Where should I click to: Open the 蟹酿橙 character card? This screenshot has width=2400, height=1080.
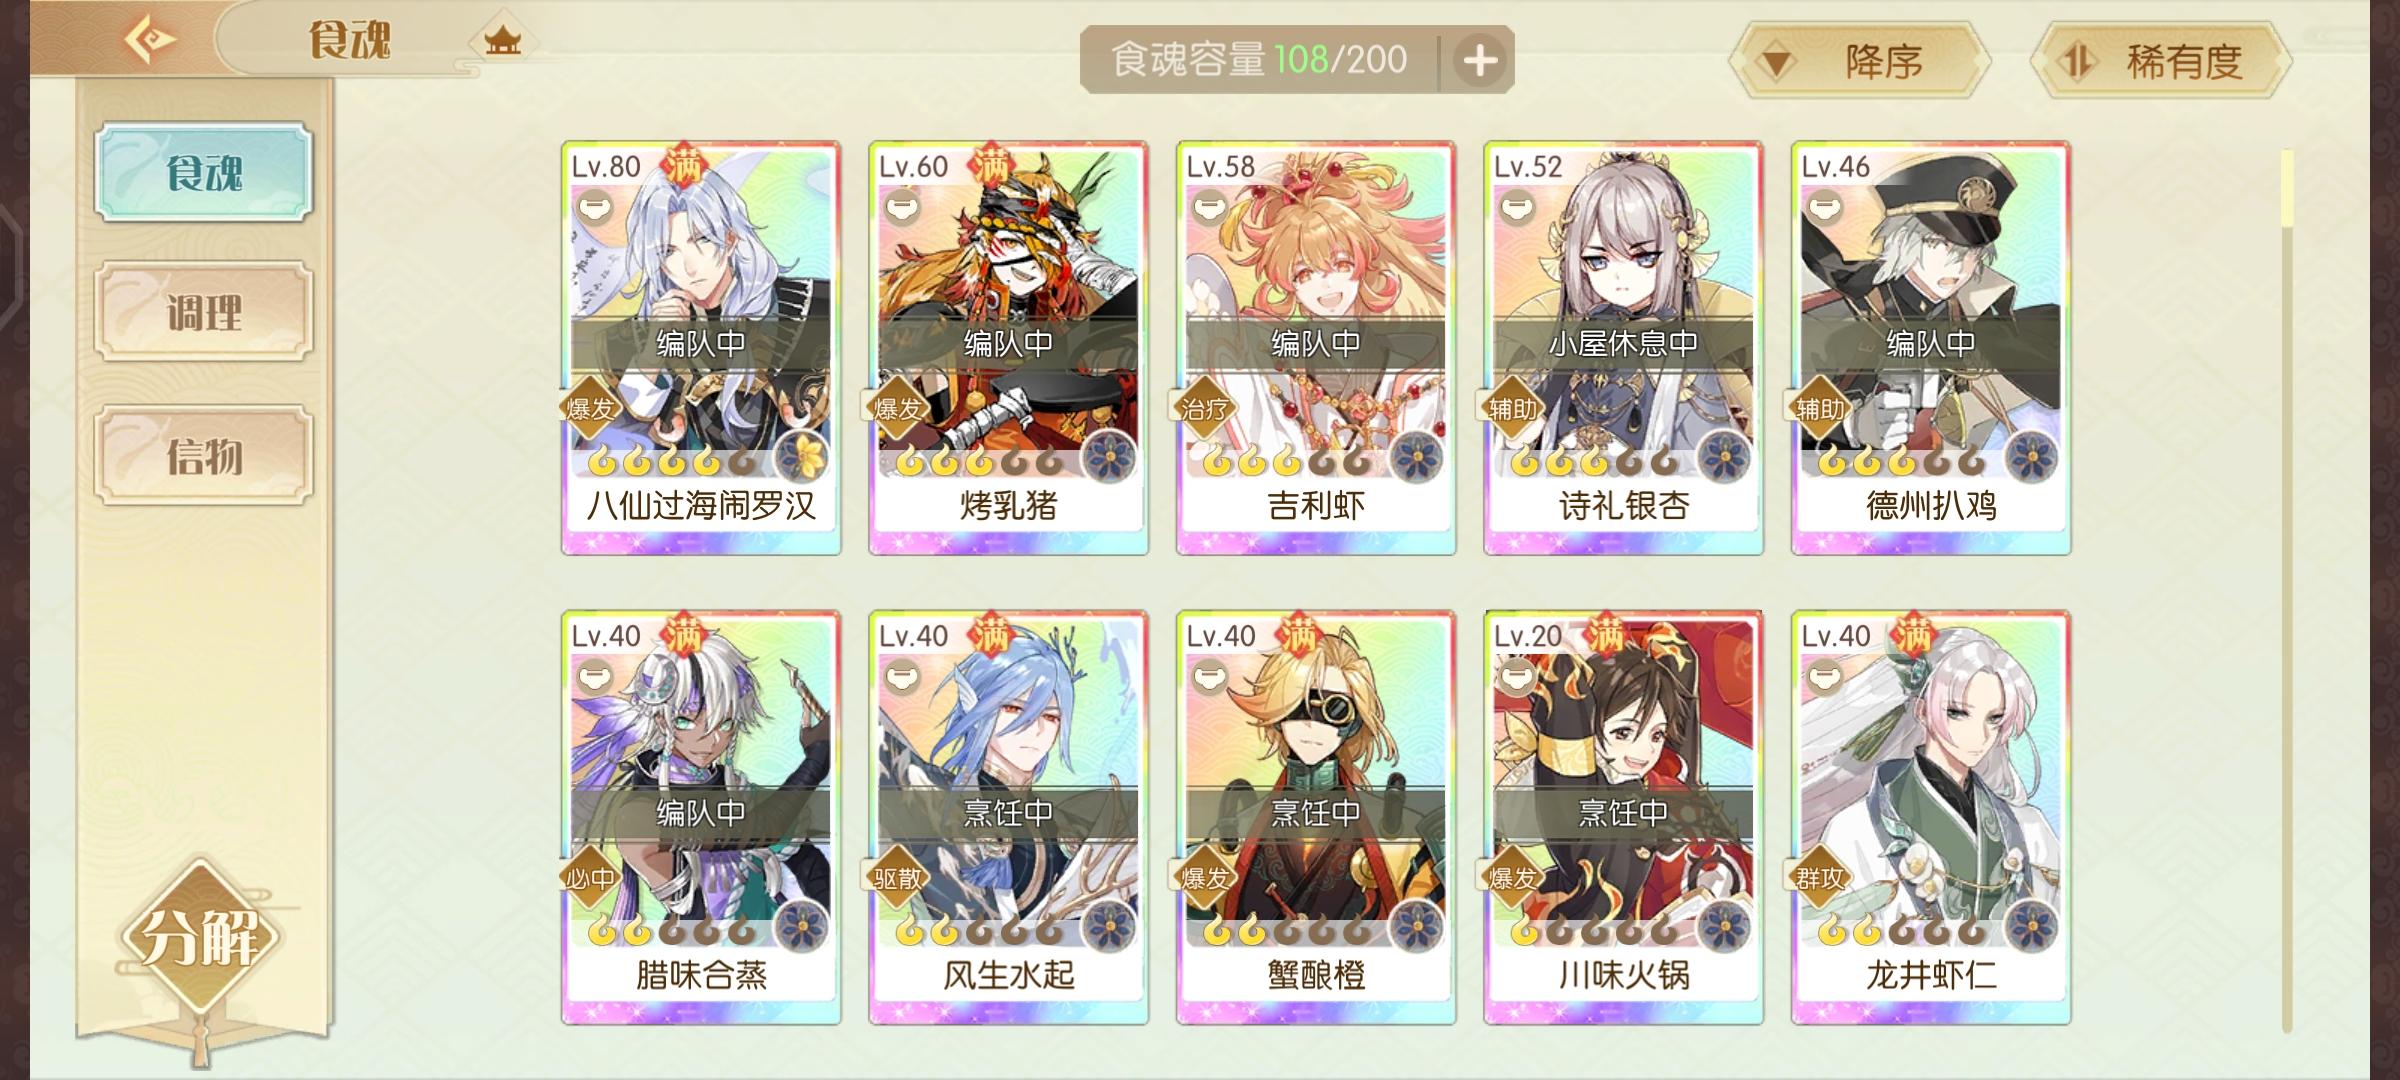1316,817
